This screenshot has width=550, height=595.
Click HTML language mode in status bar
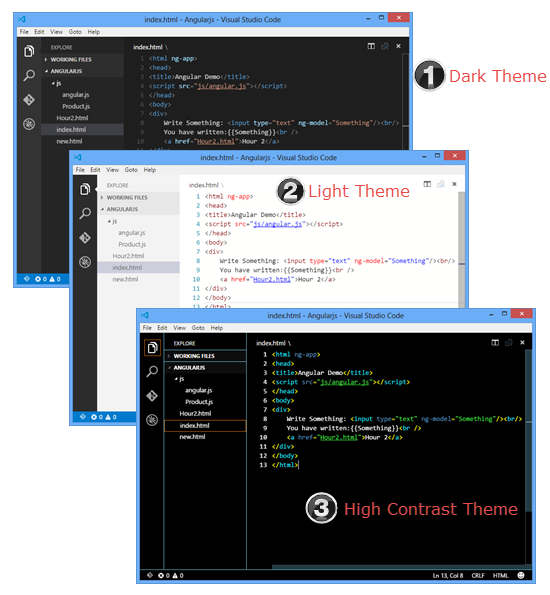click(x=500, y=576)
